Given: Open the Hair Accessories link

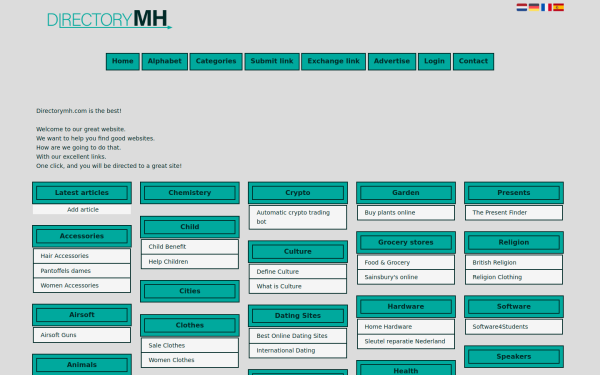Looking at the screenshot, I should tap(82, 256).
